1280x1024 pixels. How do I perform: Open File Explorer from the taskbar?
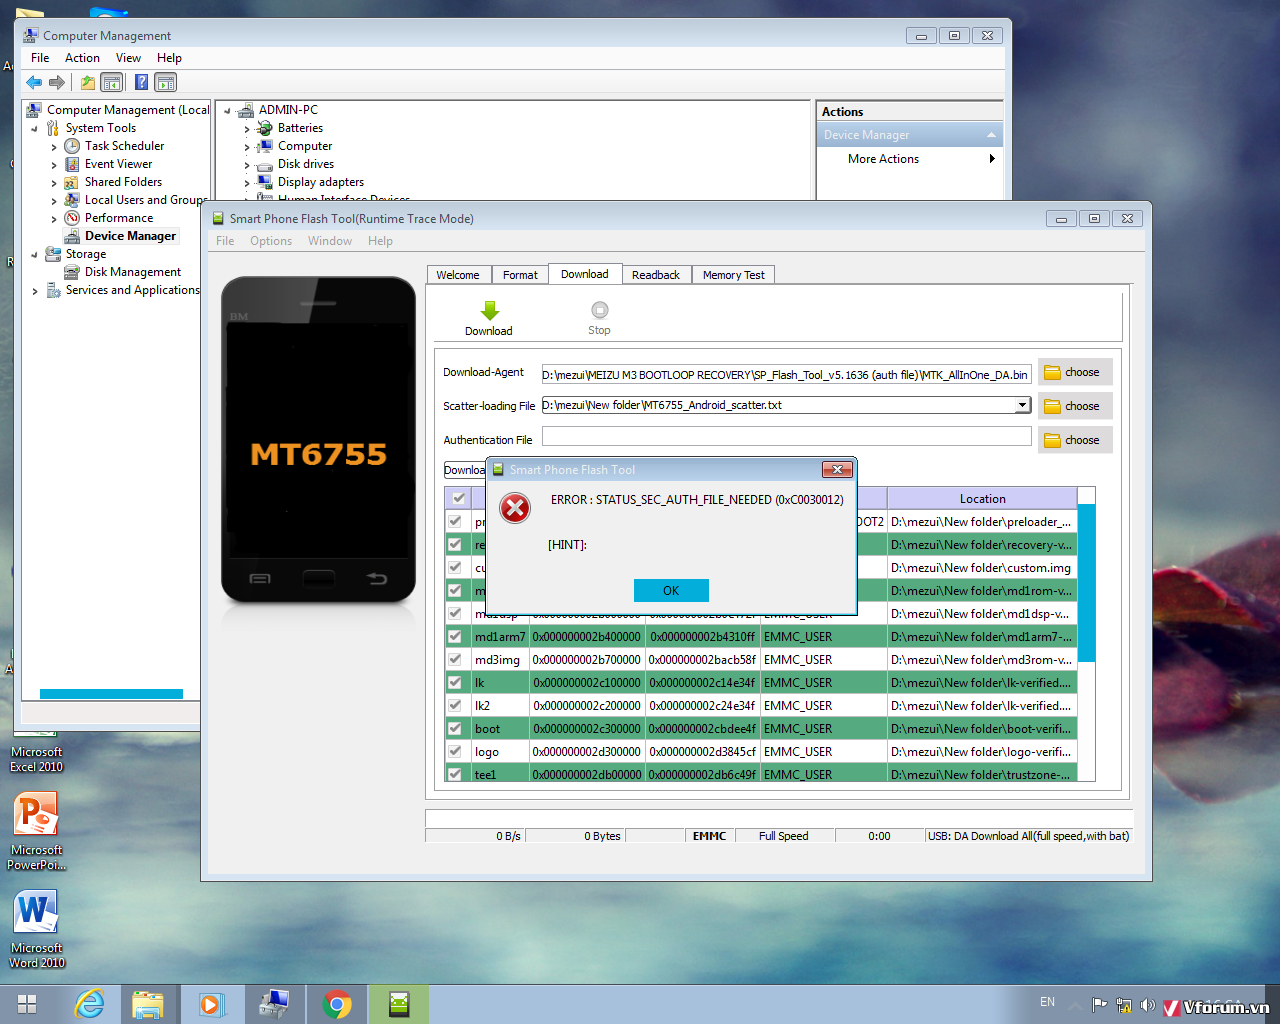pos(148,1004)
